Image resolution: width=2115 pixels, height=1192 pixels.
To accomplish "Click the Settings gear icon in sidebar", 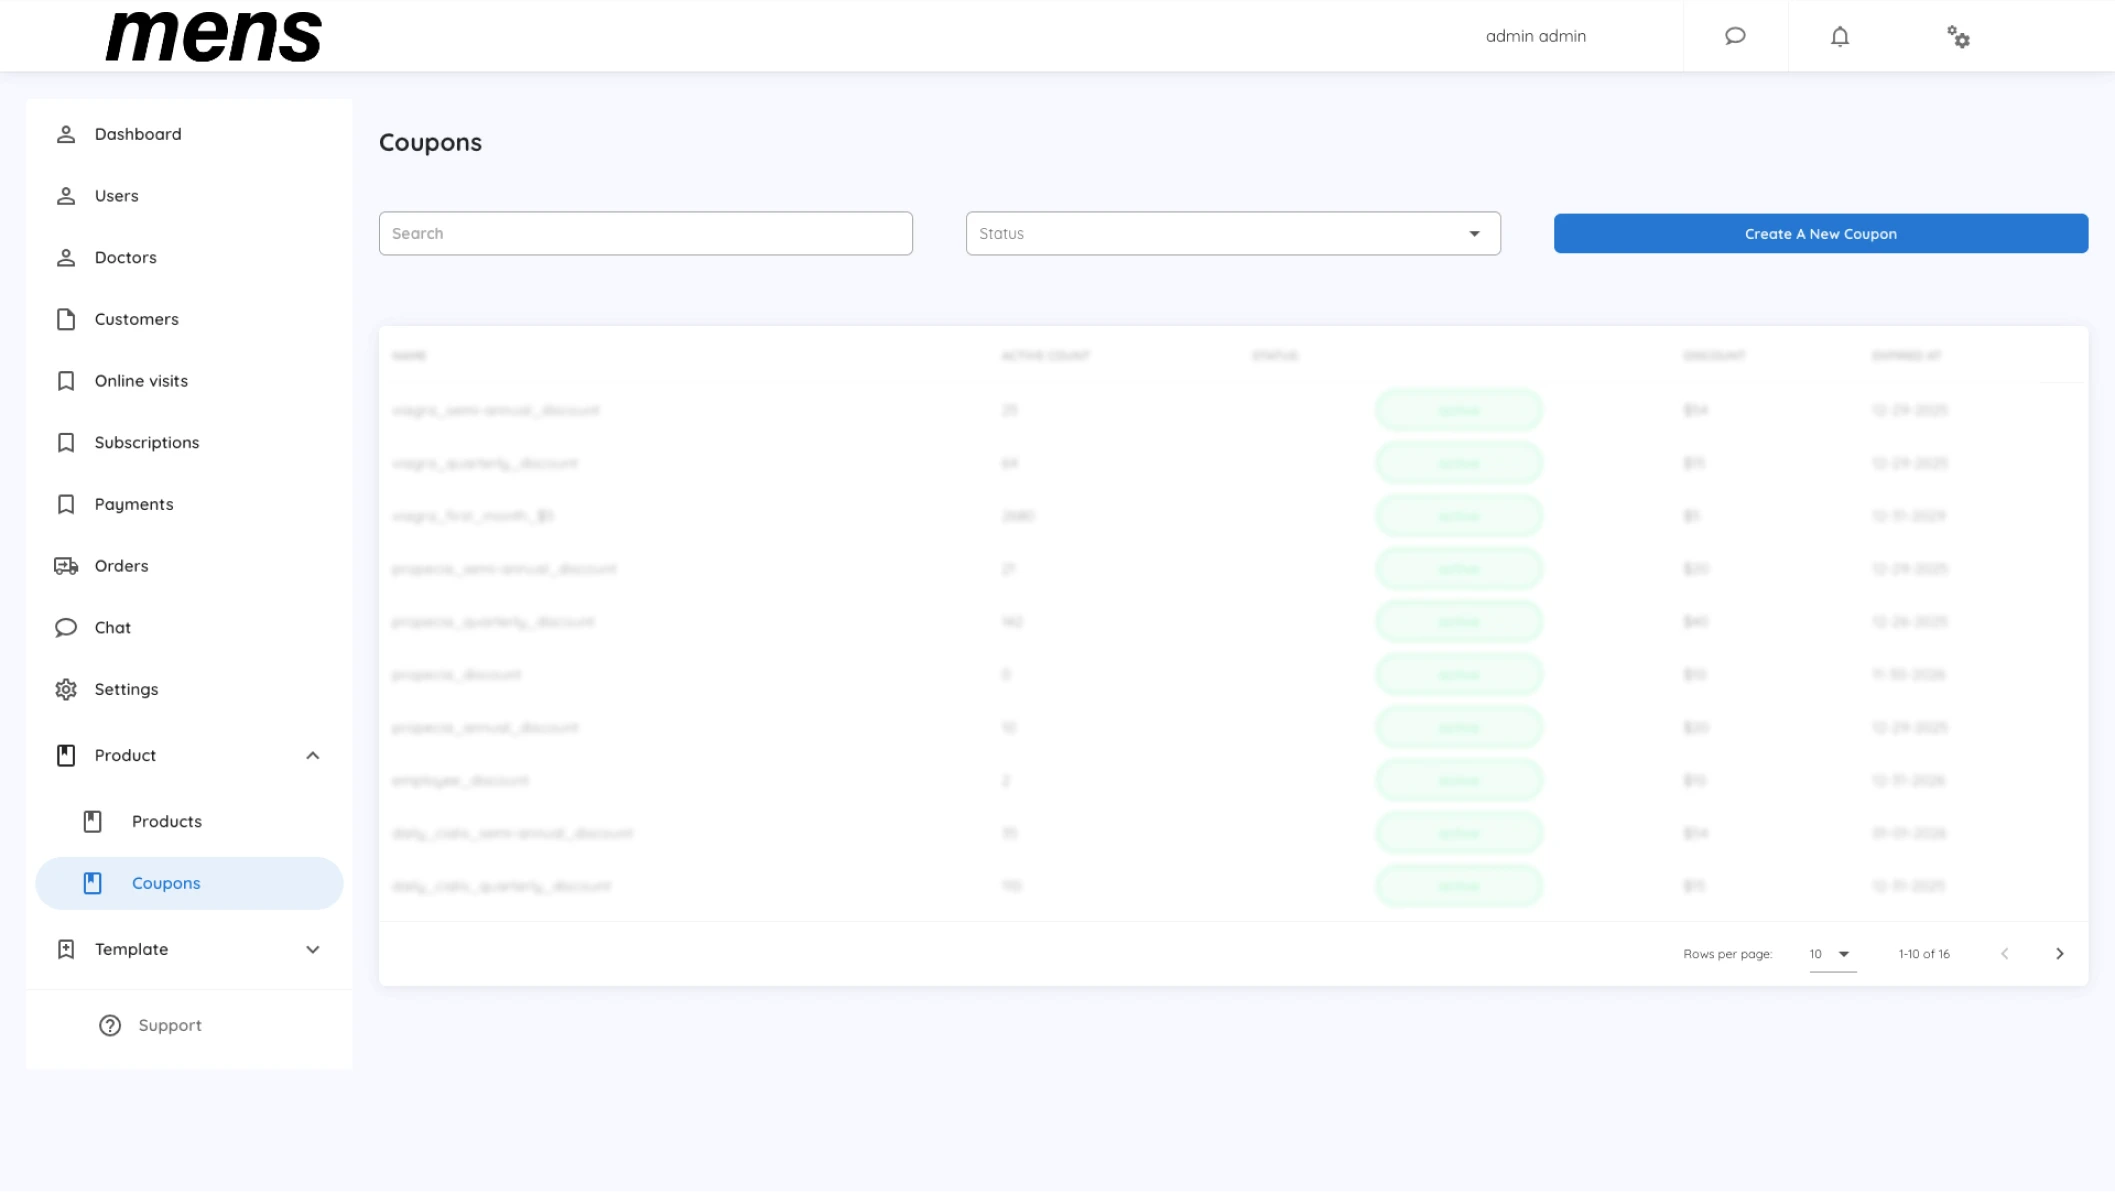I will [x=66, y=689].
